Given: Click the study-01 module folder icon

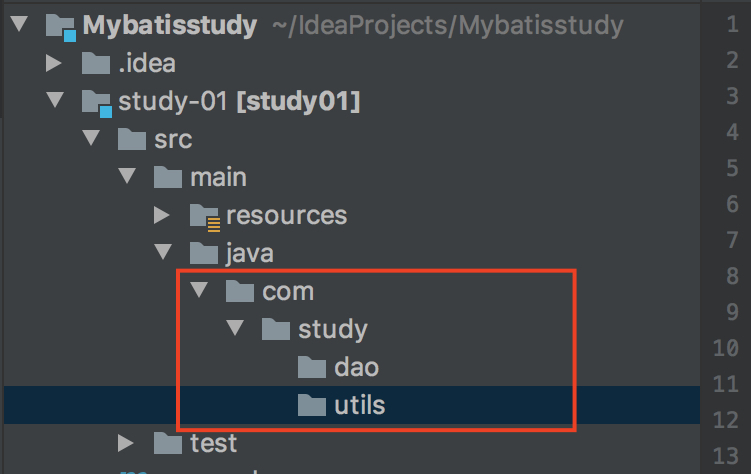Looking at the screenshot, I should point(96,102).
